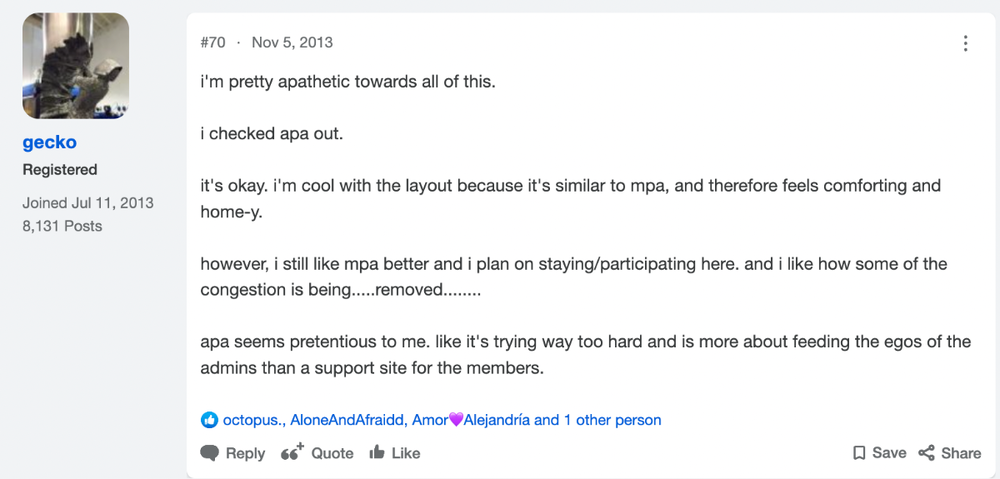Viewport: 1000px width, 479px height.
Task: Click the Reply speech bubble icon
Action: coord(210,453)
